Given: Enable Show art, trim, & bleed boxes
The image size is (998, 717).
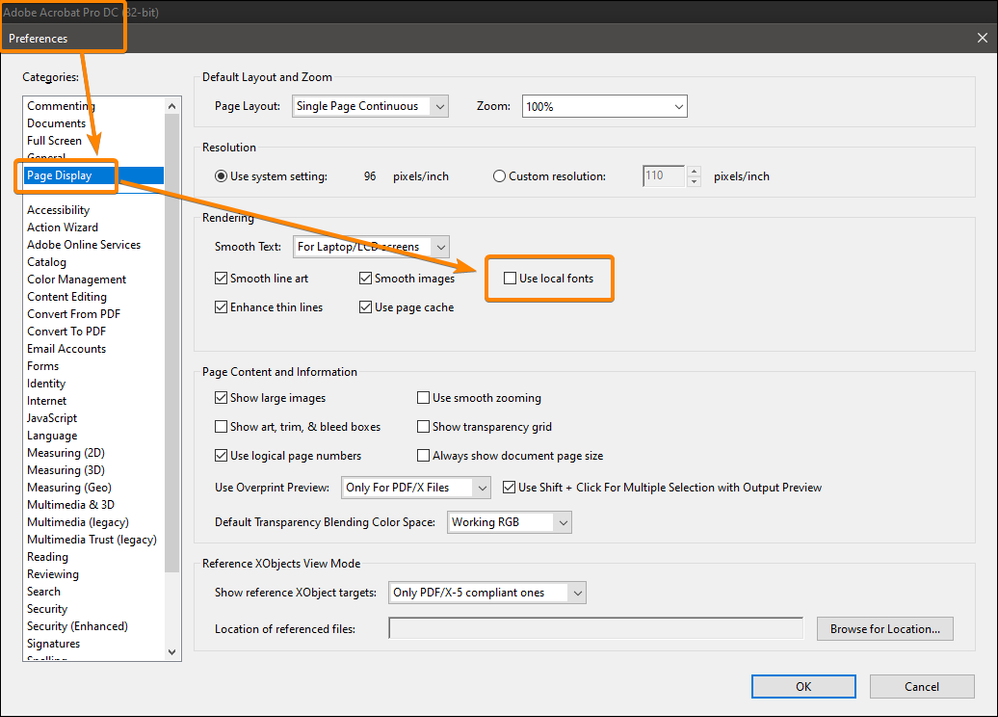Looking at the screenshot, I should (x=221, y=427).
